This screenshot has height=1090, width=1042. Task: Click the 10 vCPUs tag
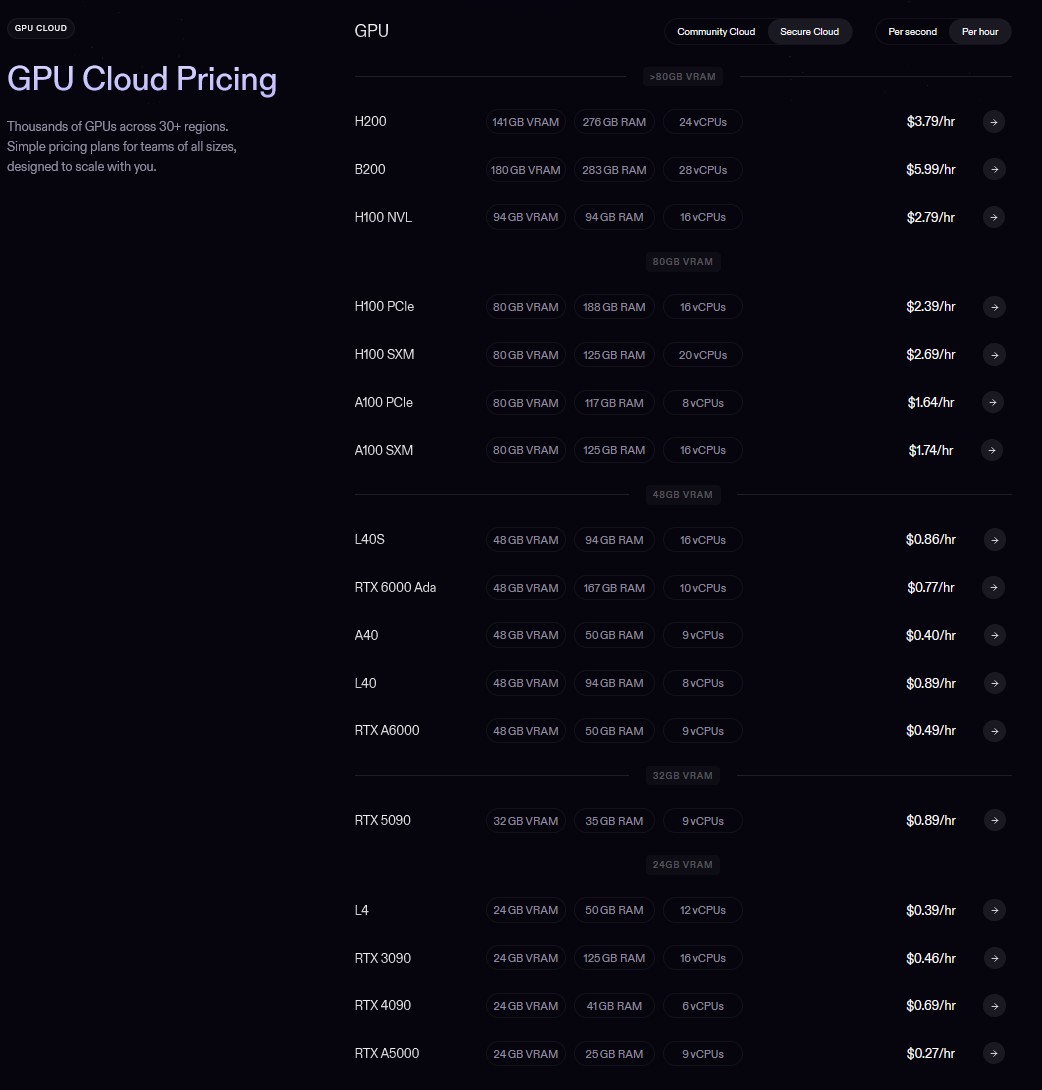pos(703,587)
